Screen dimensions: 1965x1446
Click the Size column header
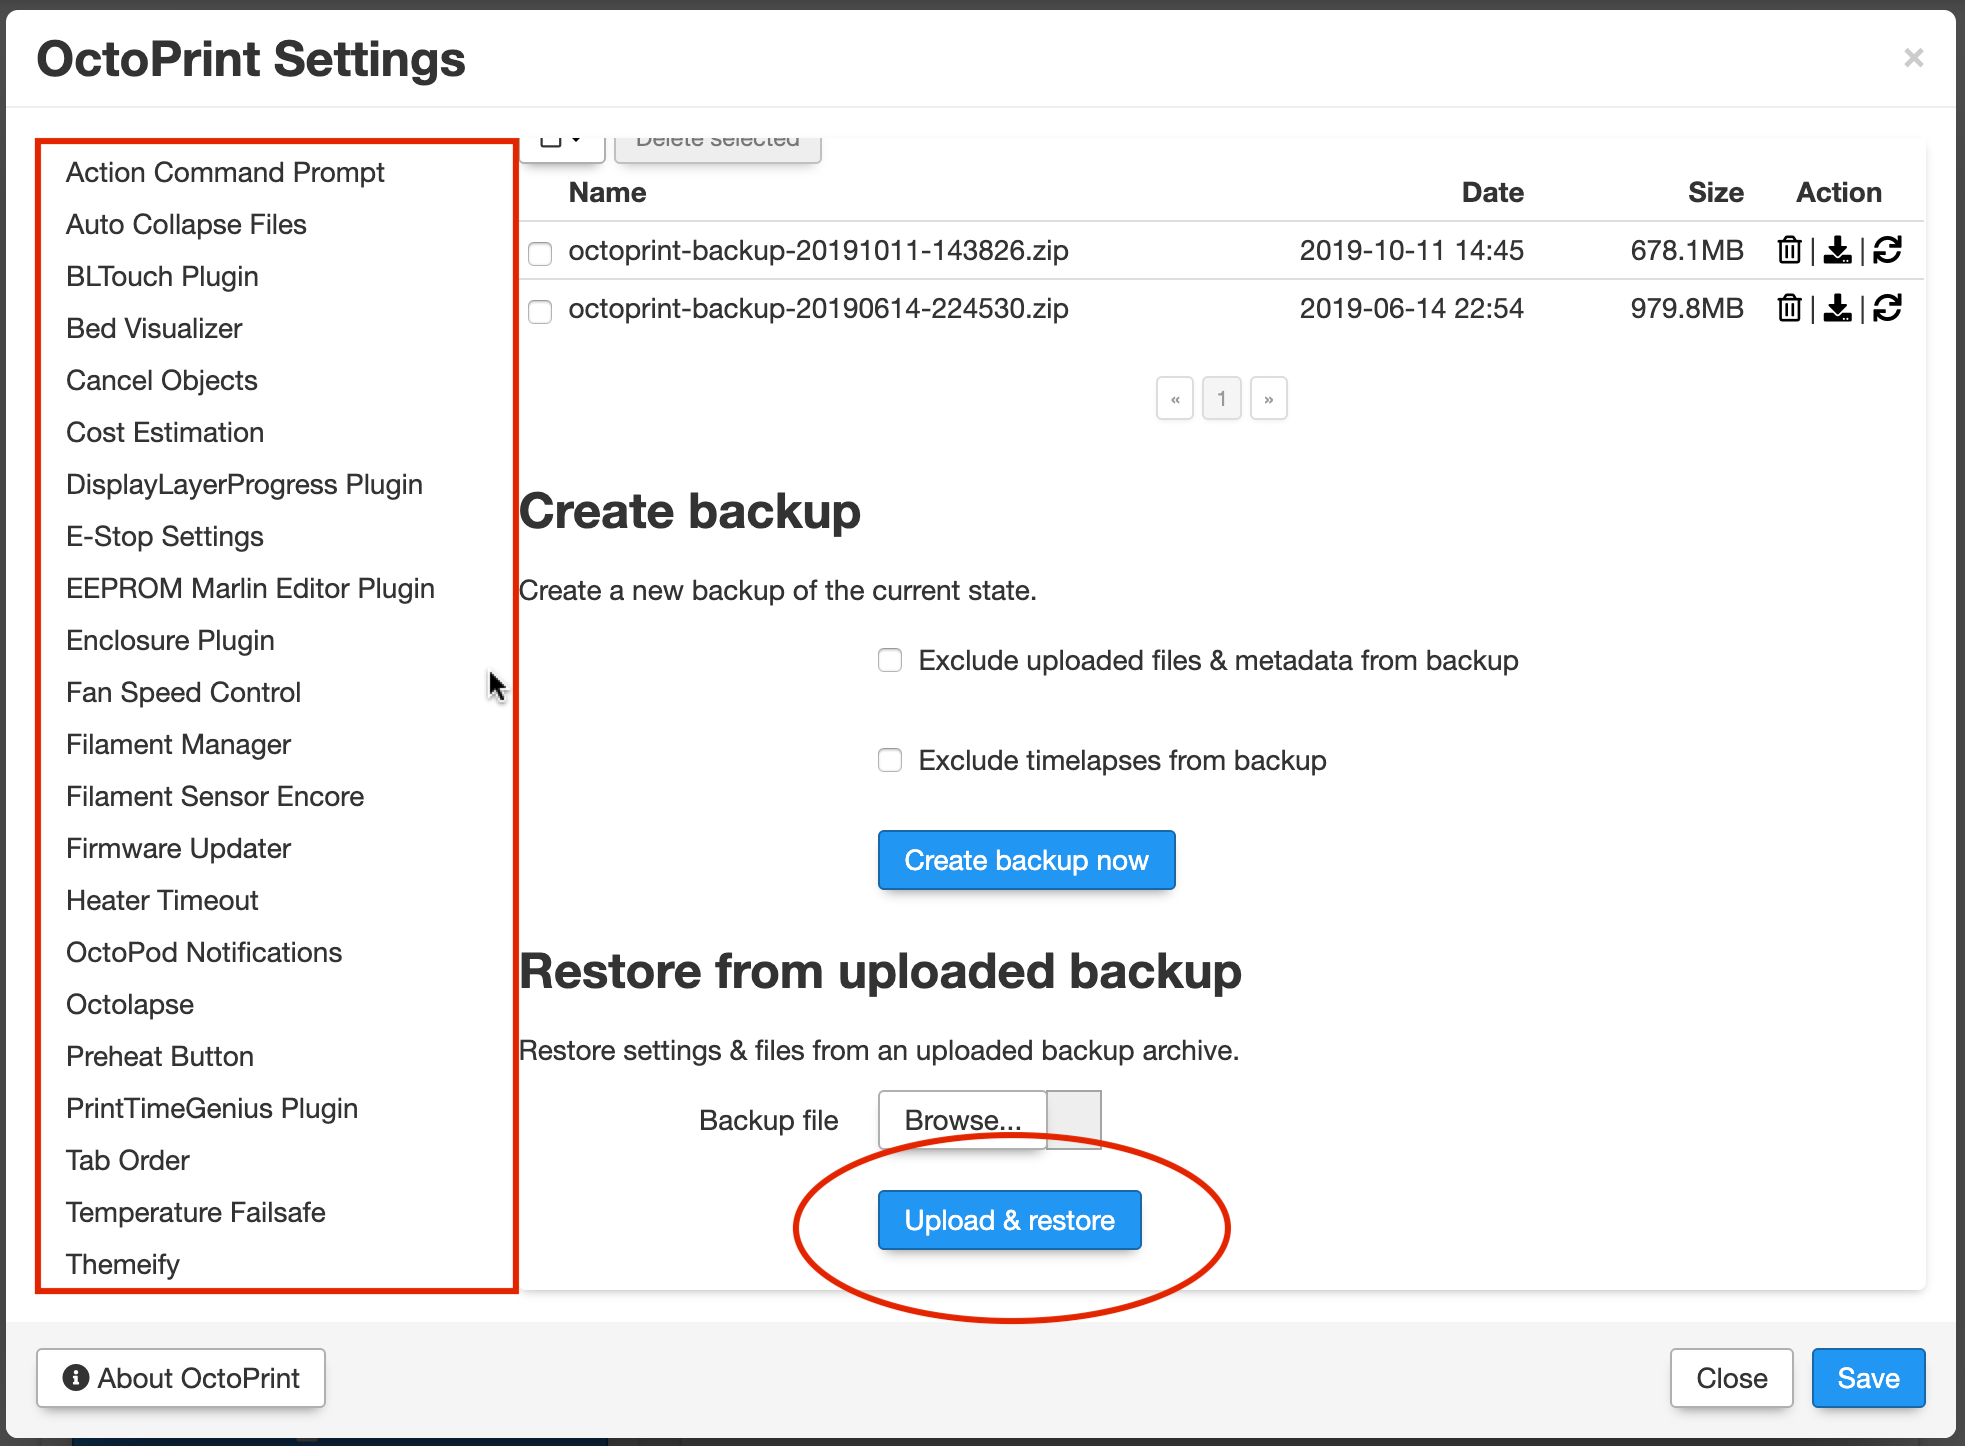(1715, 192)
